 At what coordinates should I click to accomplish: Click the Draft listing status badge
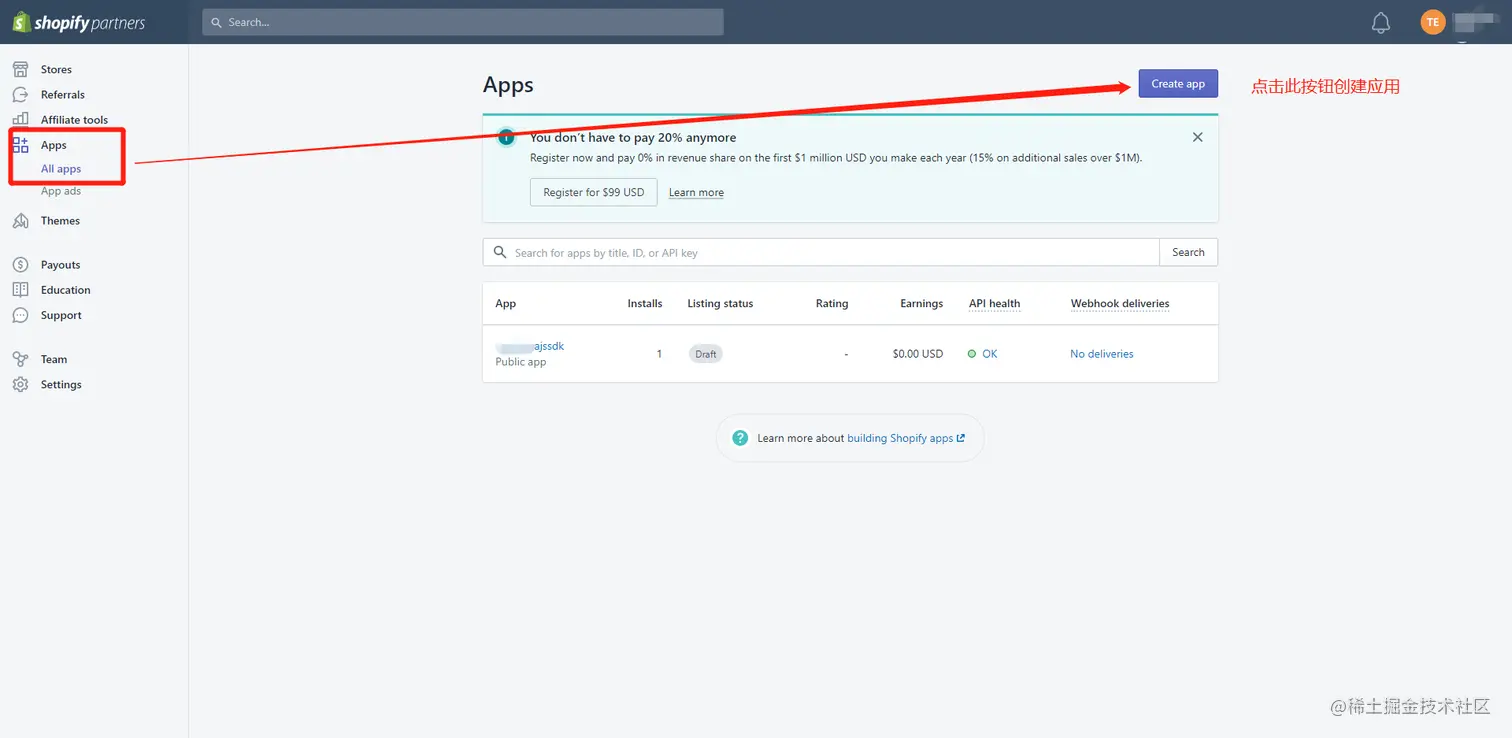[x=706, y=354]
